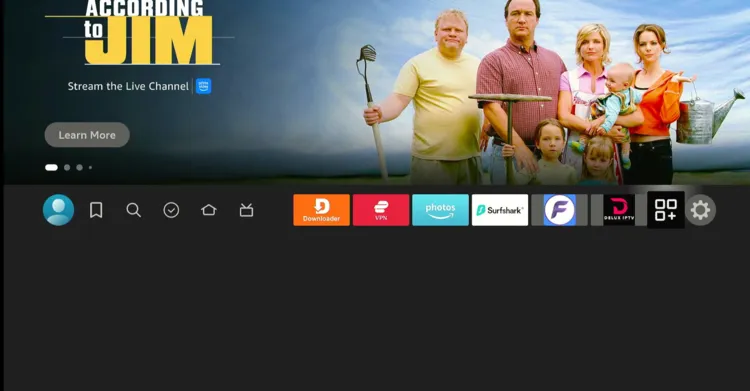Open the Find search magnifier icon
This screenshot has height=391, width=750.
pyautogui.click(x=133, y=210)
